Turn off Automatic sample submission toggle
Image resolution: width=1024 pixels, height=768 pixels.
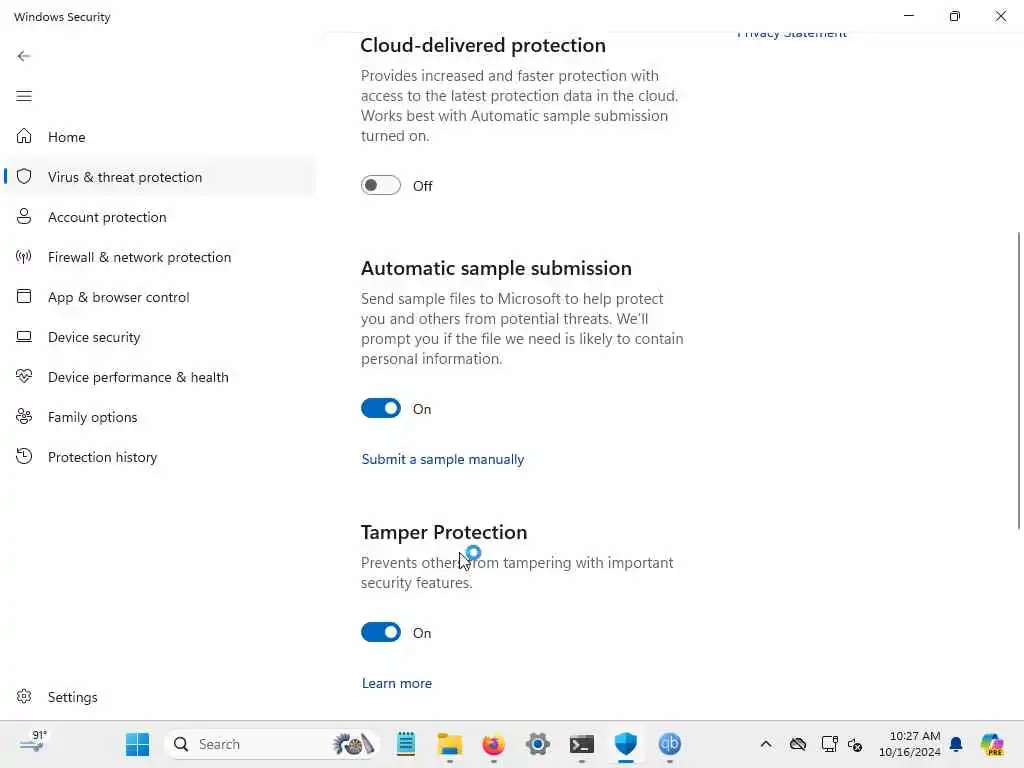381,409
